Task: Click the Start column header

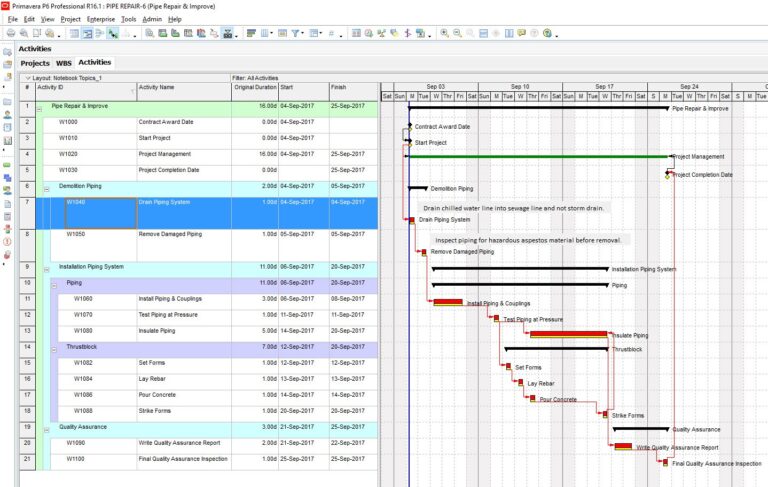Action: click(x=304, y=91)
